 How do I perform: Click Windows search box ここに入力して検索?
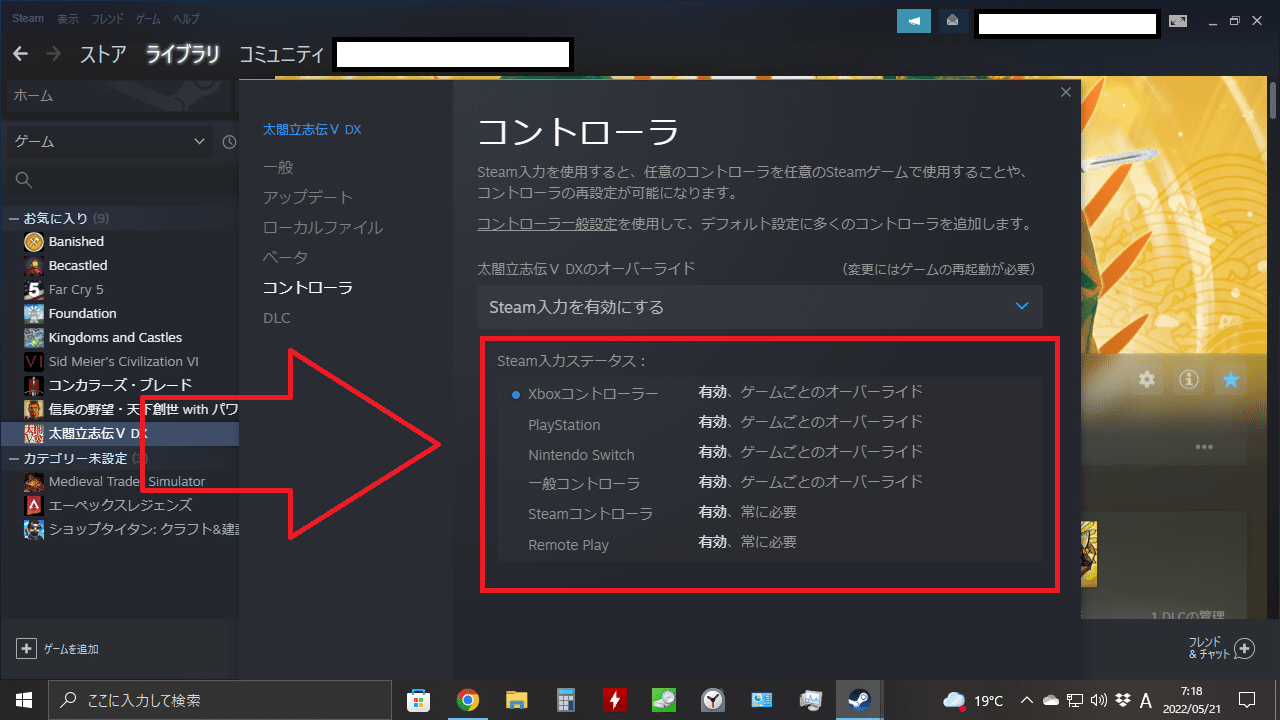(x=220, y=700)
